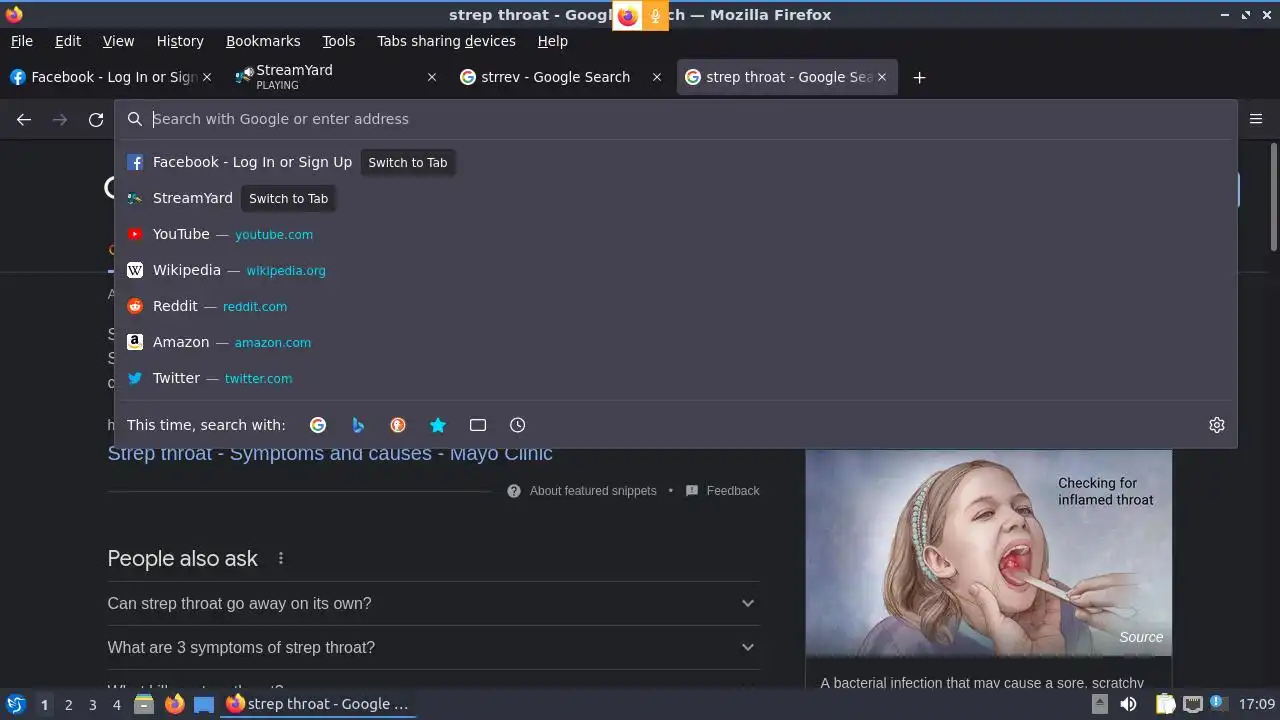
Task: Close the strrev Google Search tab
Action: 657,77
